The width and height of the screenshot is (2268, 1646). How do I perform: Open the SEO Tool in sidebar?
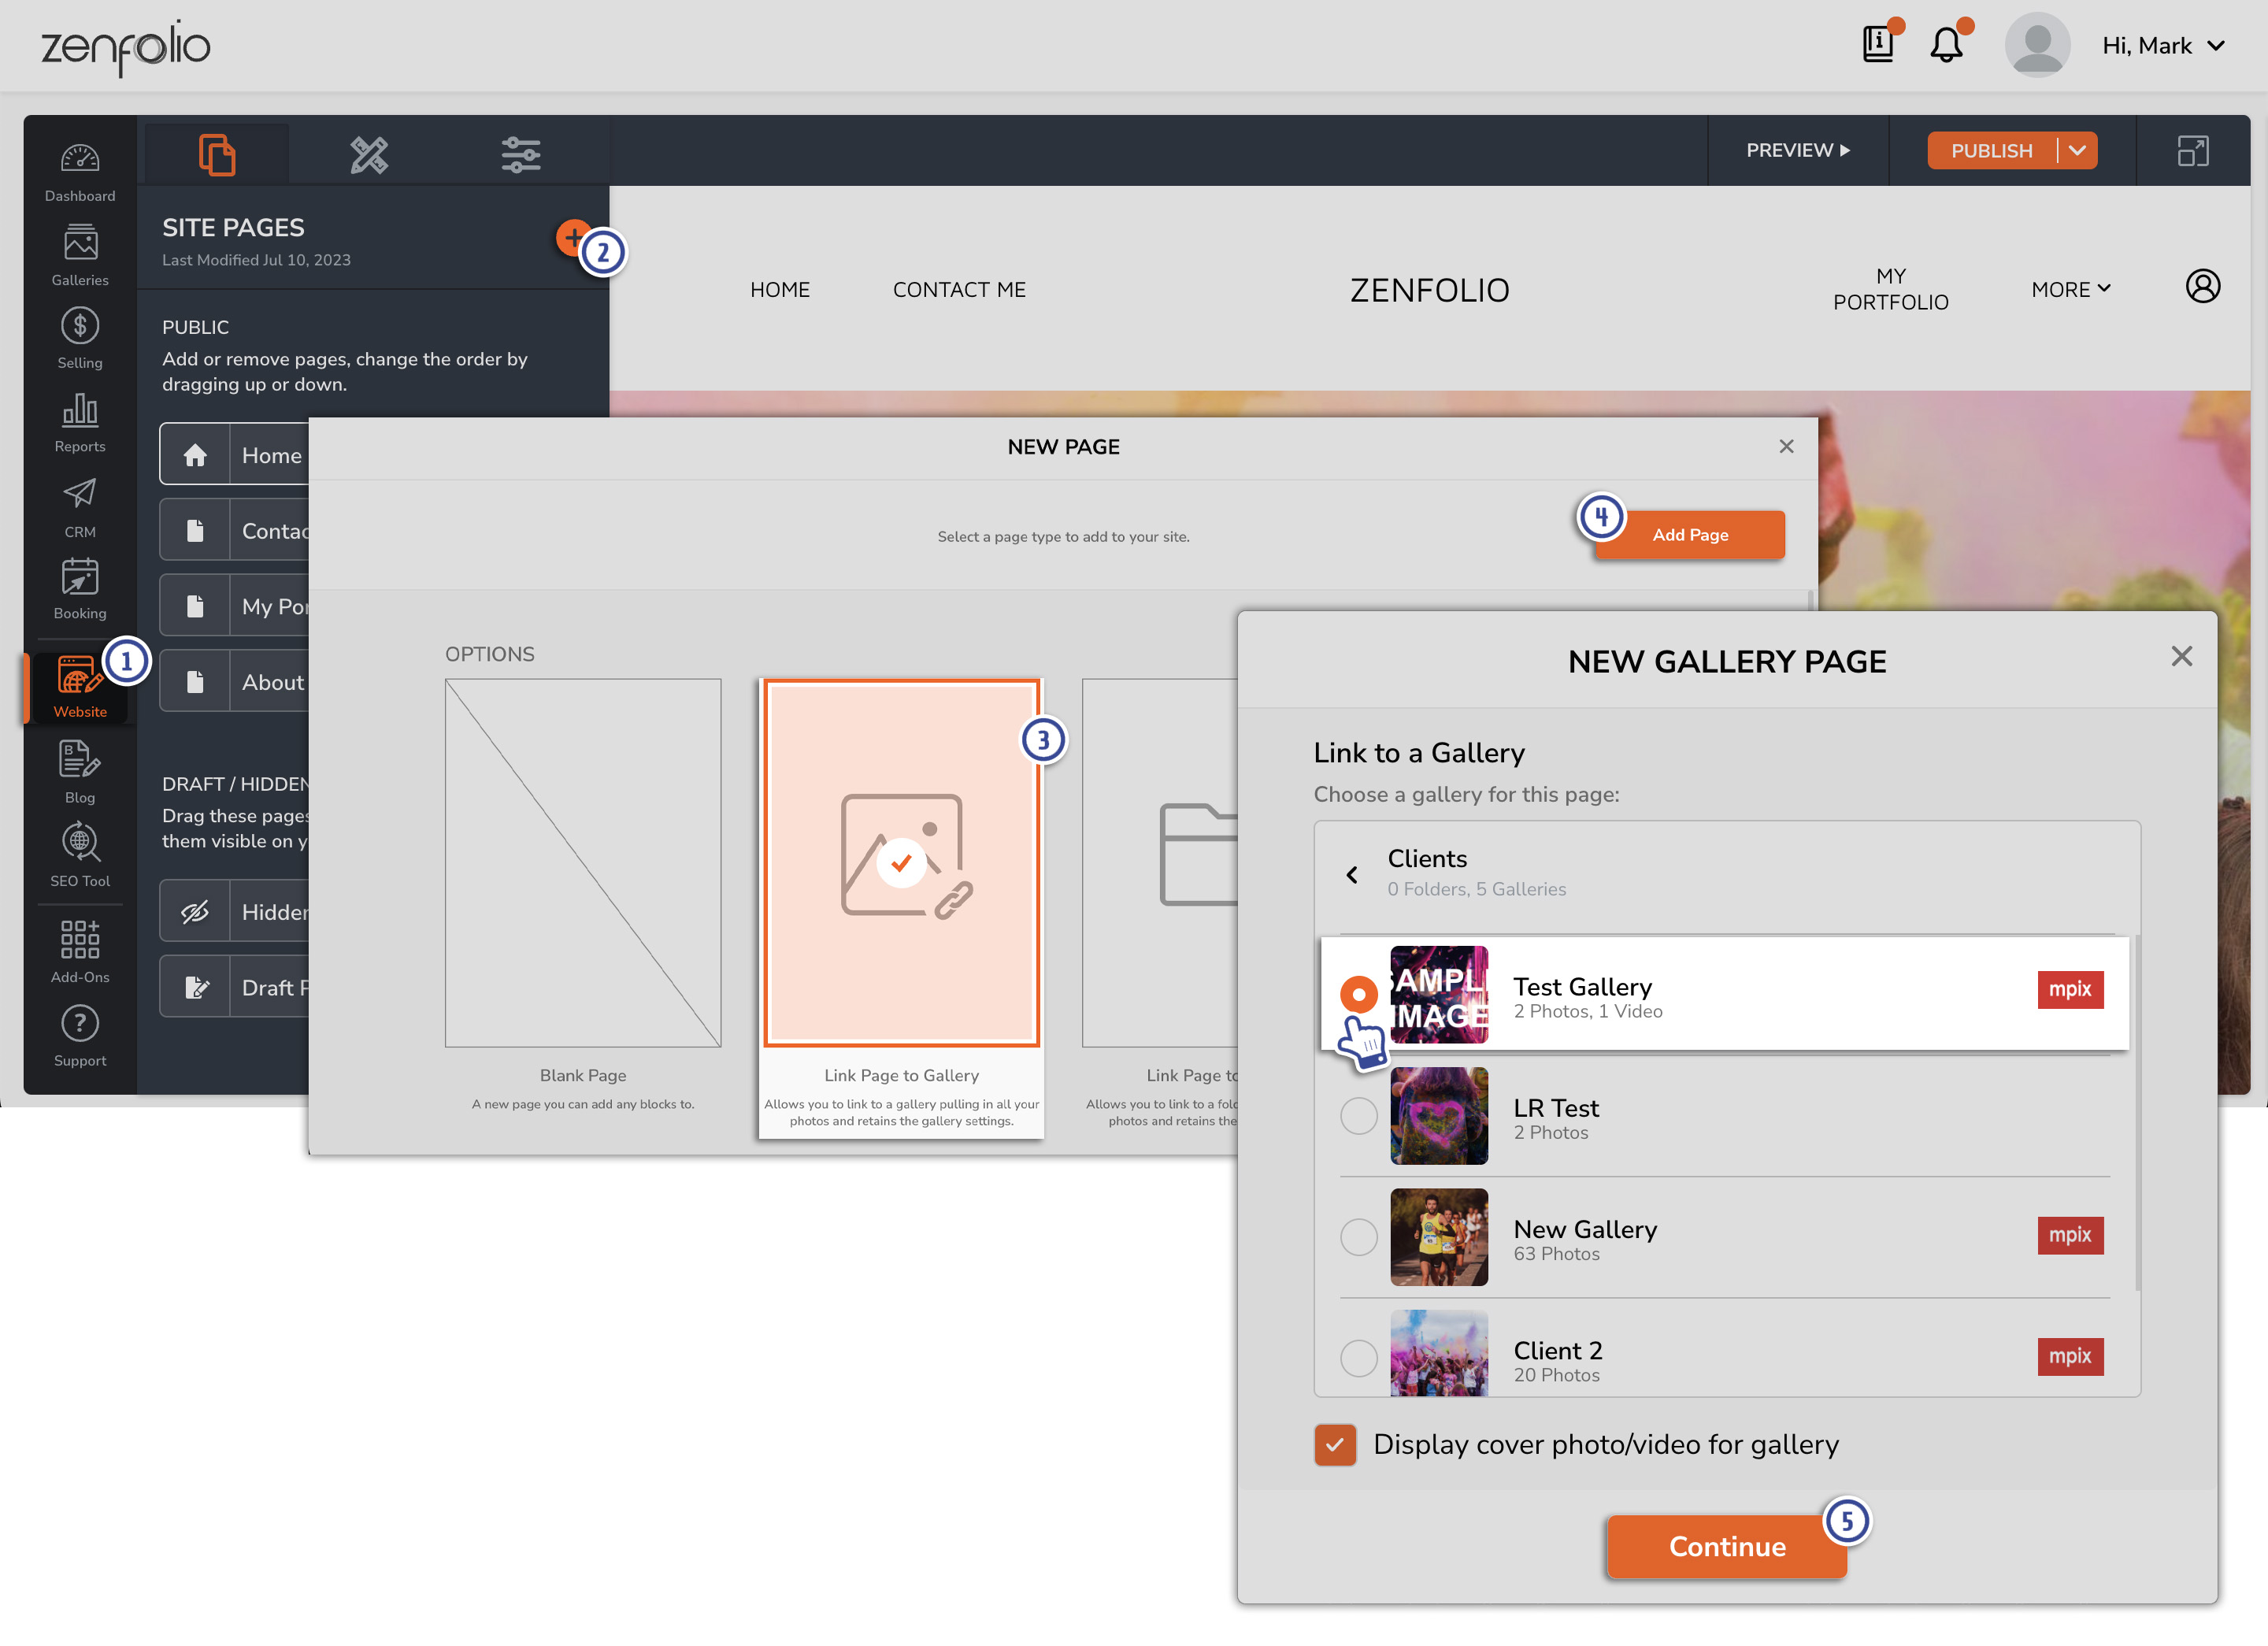[x=80, y=855]
